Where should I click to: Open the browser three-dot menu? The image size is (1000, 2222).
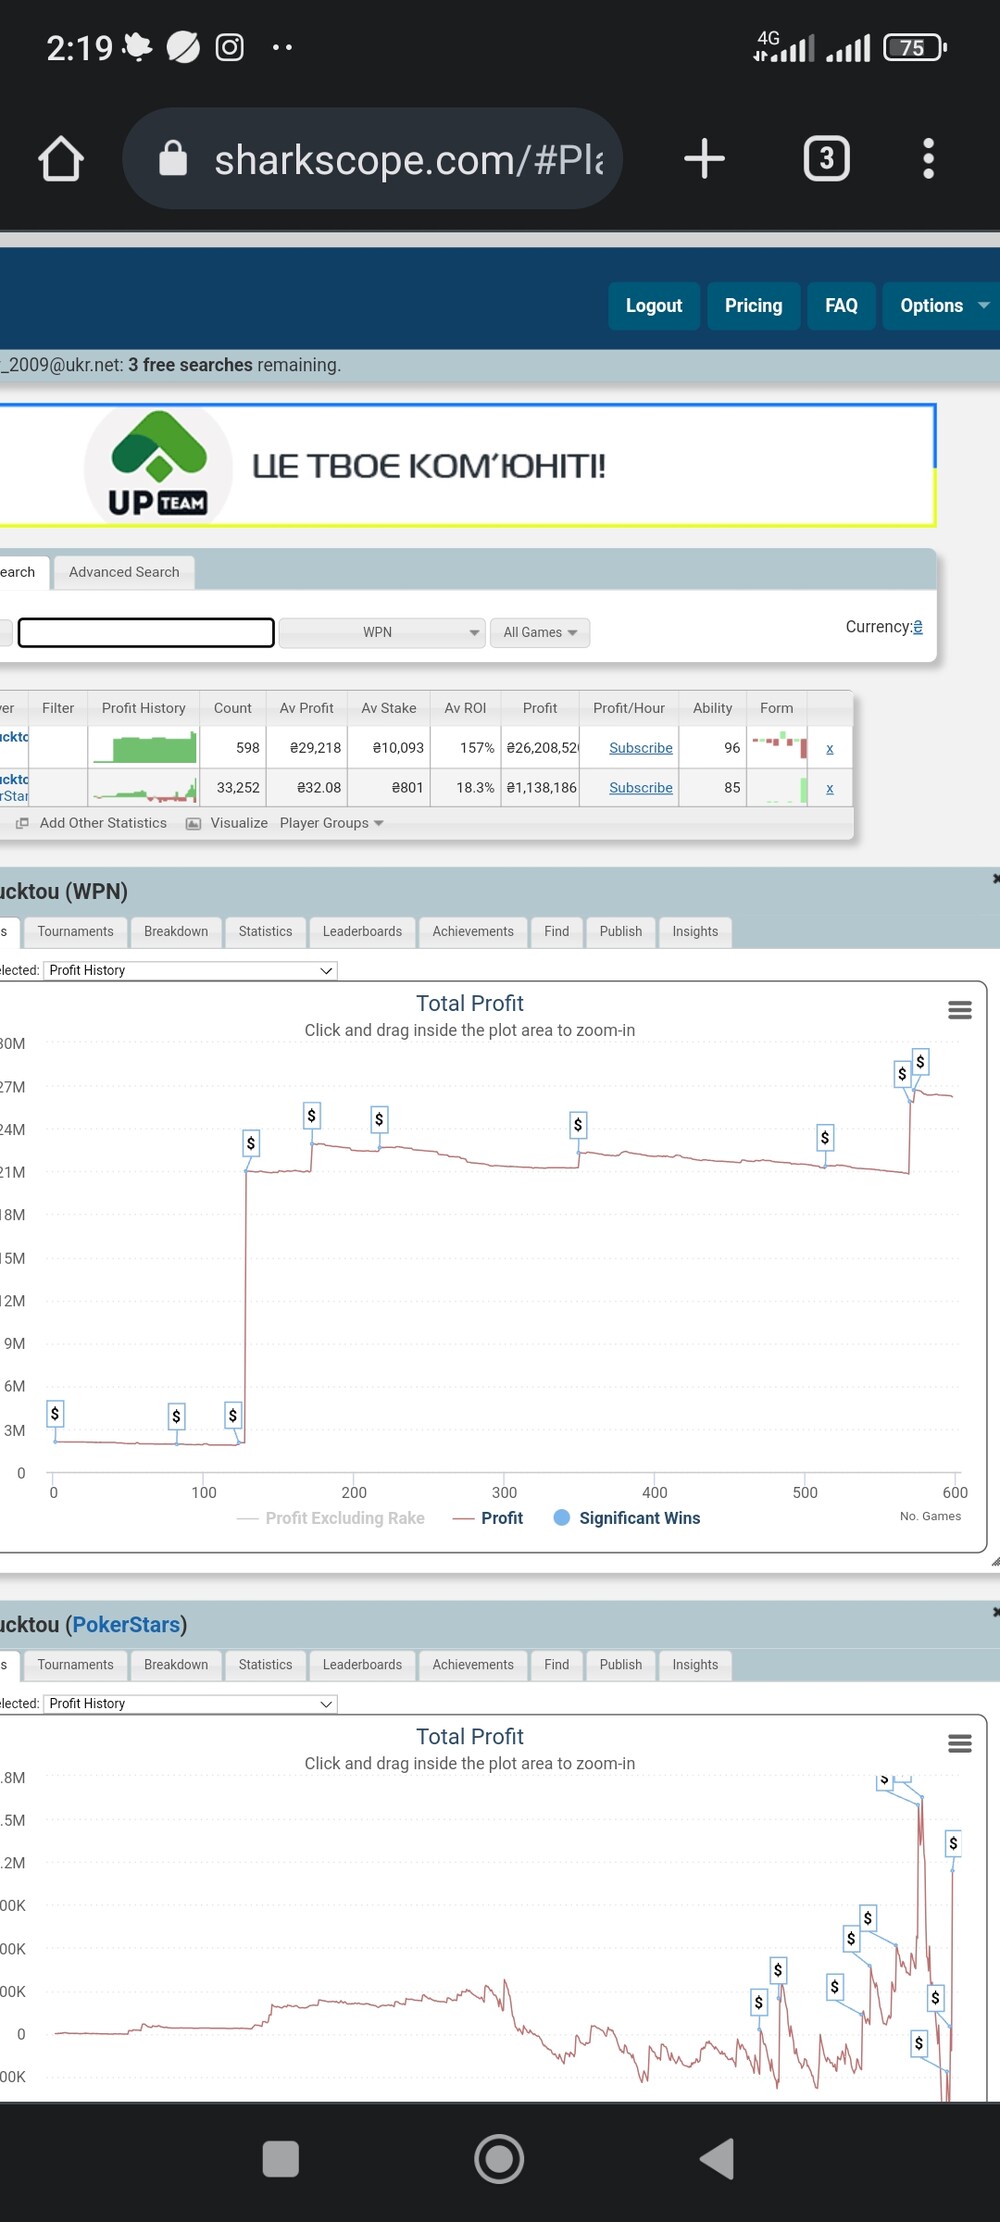(928, 158)
